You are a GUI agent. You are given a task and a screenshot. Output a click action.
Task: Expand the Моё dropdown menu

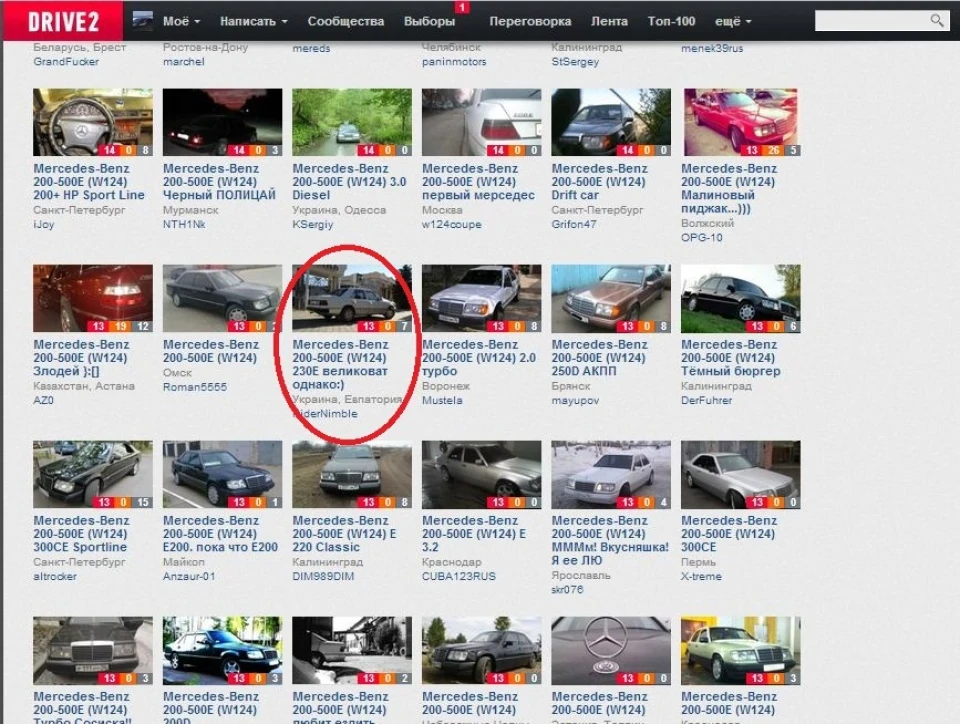(x=181, y=21)
